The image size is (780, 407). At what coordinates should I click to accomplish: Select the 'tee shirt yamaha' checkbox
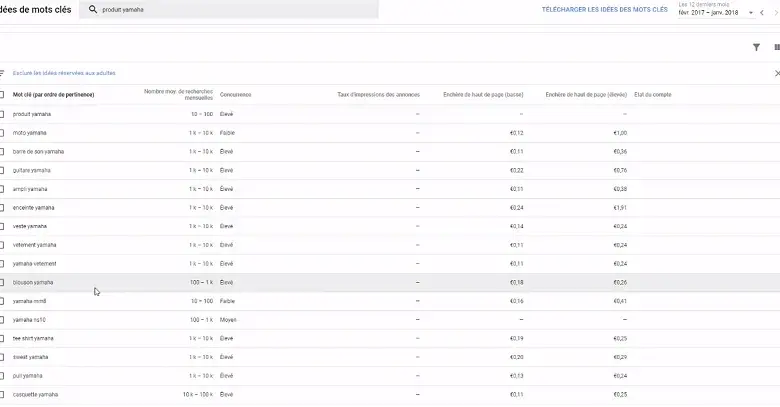(1, 338)
